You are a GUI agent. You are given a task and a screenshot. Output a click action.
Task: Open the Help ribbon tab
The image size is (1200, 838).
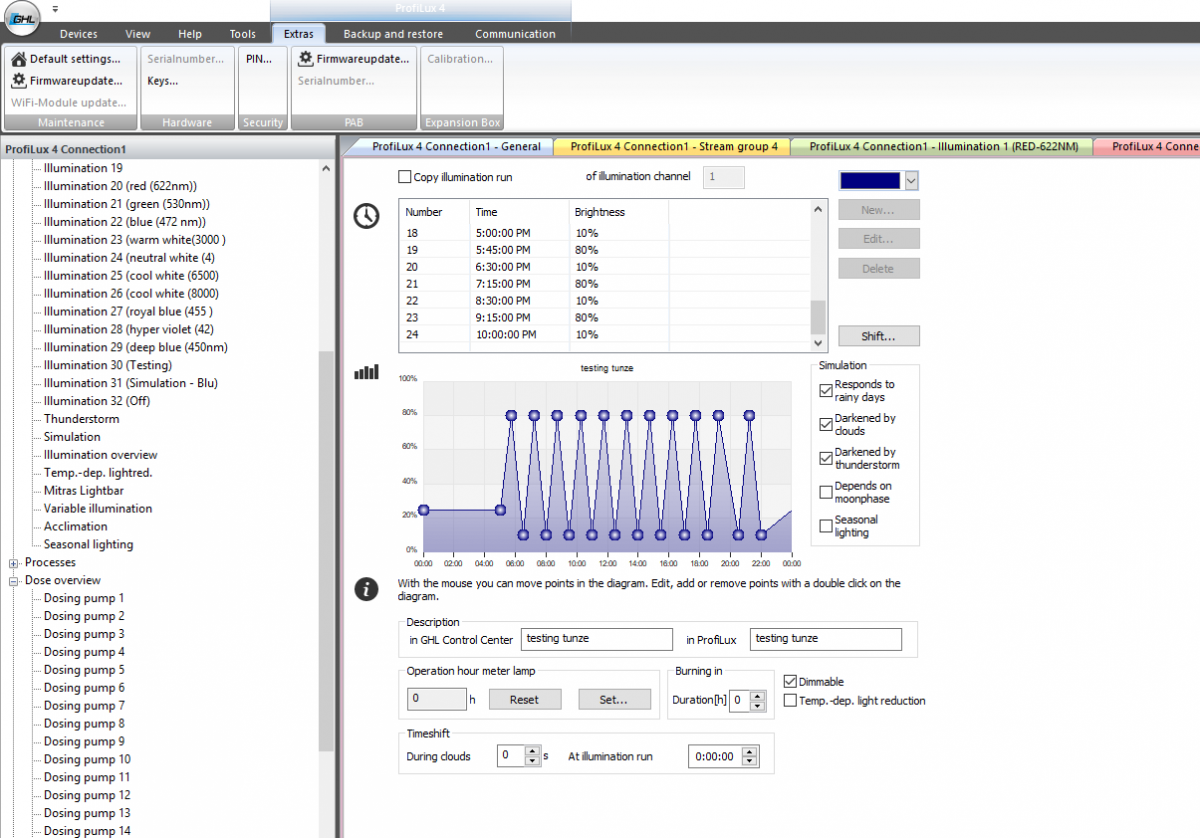[190, 34]
